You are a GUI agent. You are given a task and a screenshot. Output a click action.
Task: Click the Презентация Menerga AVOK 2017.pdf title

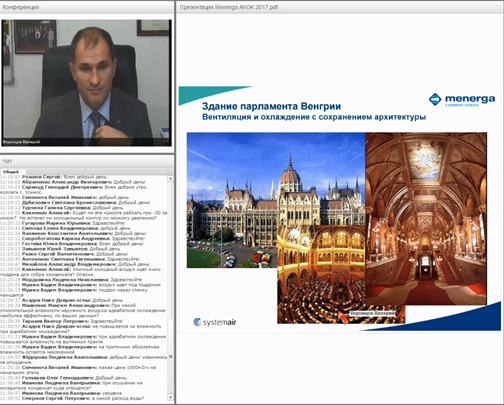(x=229, y=7)
